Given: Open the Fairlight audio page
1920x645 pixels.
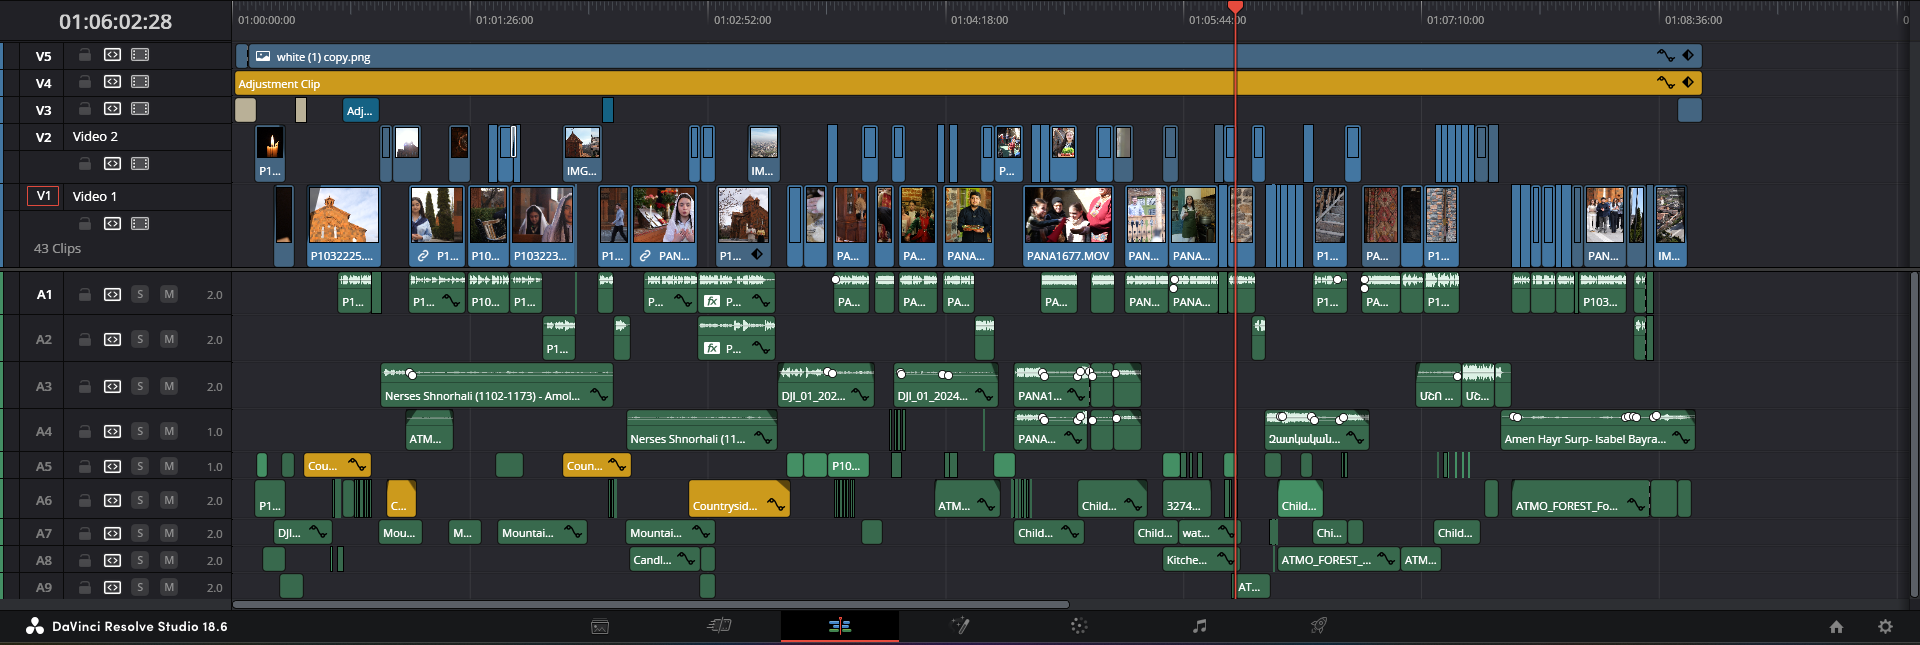Looking at the screenshot, I should tap(1199, 626).
